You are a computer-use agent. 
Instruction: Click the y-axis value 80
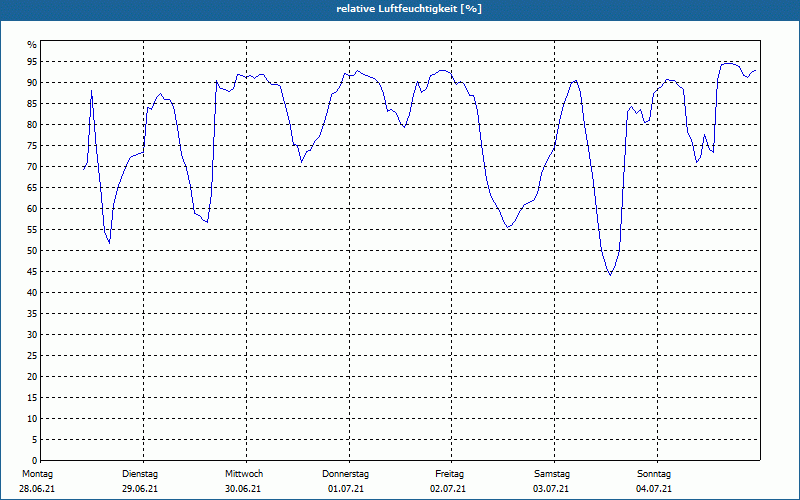click(x=32, y=124)
